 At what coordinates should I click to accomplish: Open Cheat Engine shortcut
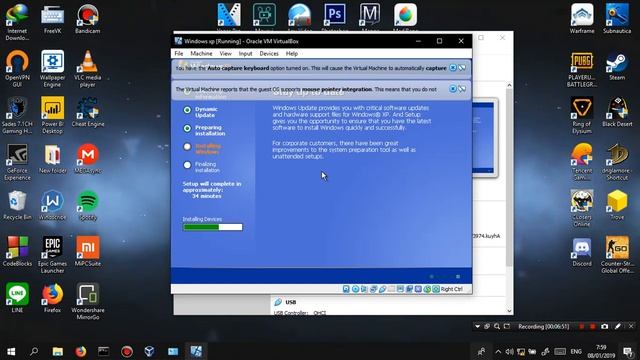click(88, 112)
